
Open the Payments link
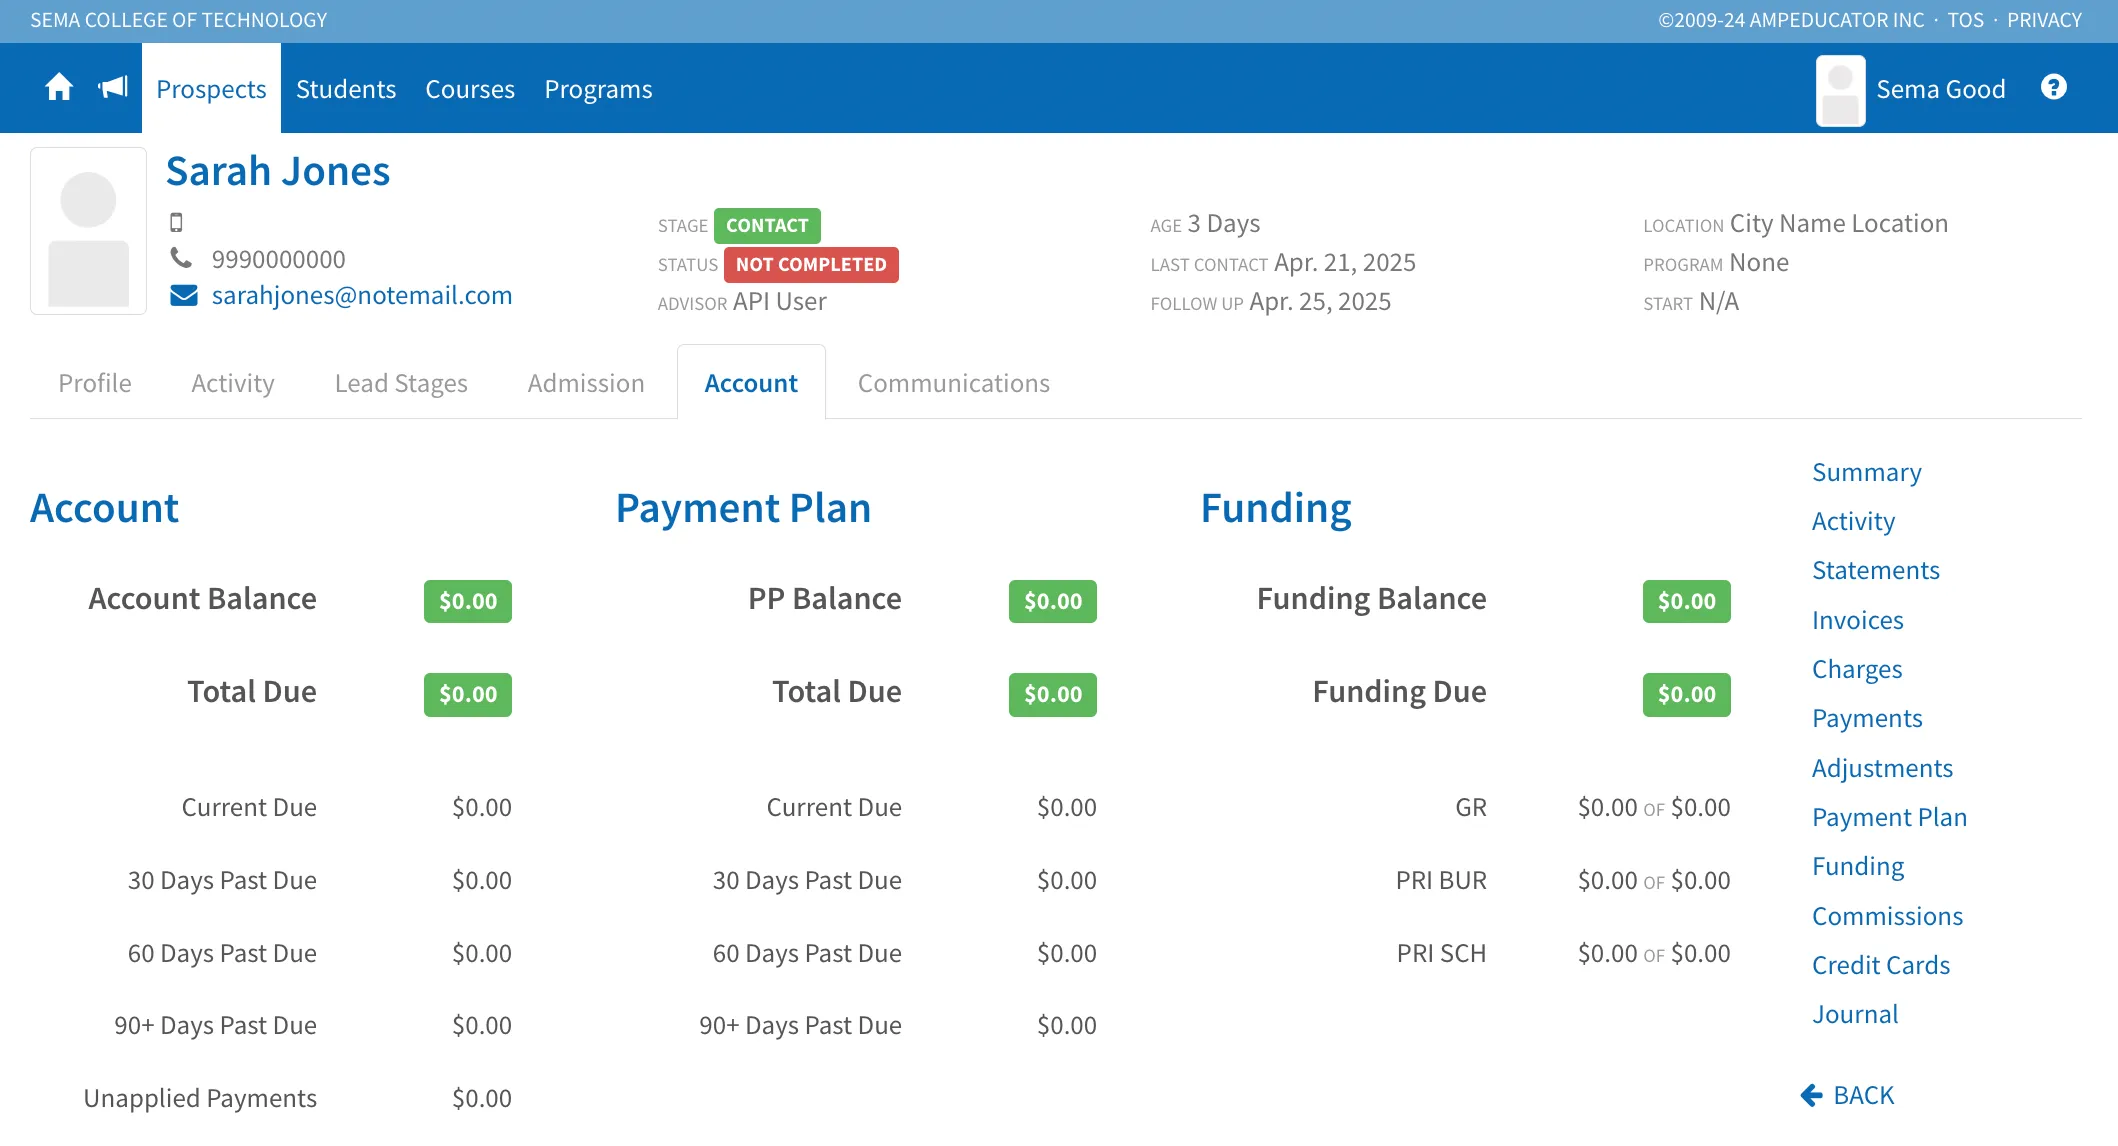pyautogui.click(x=1867, y=718)
